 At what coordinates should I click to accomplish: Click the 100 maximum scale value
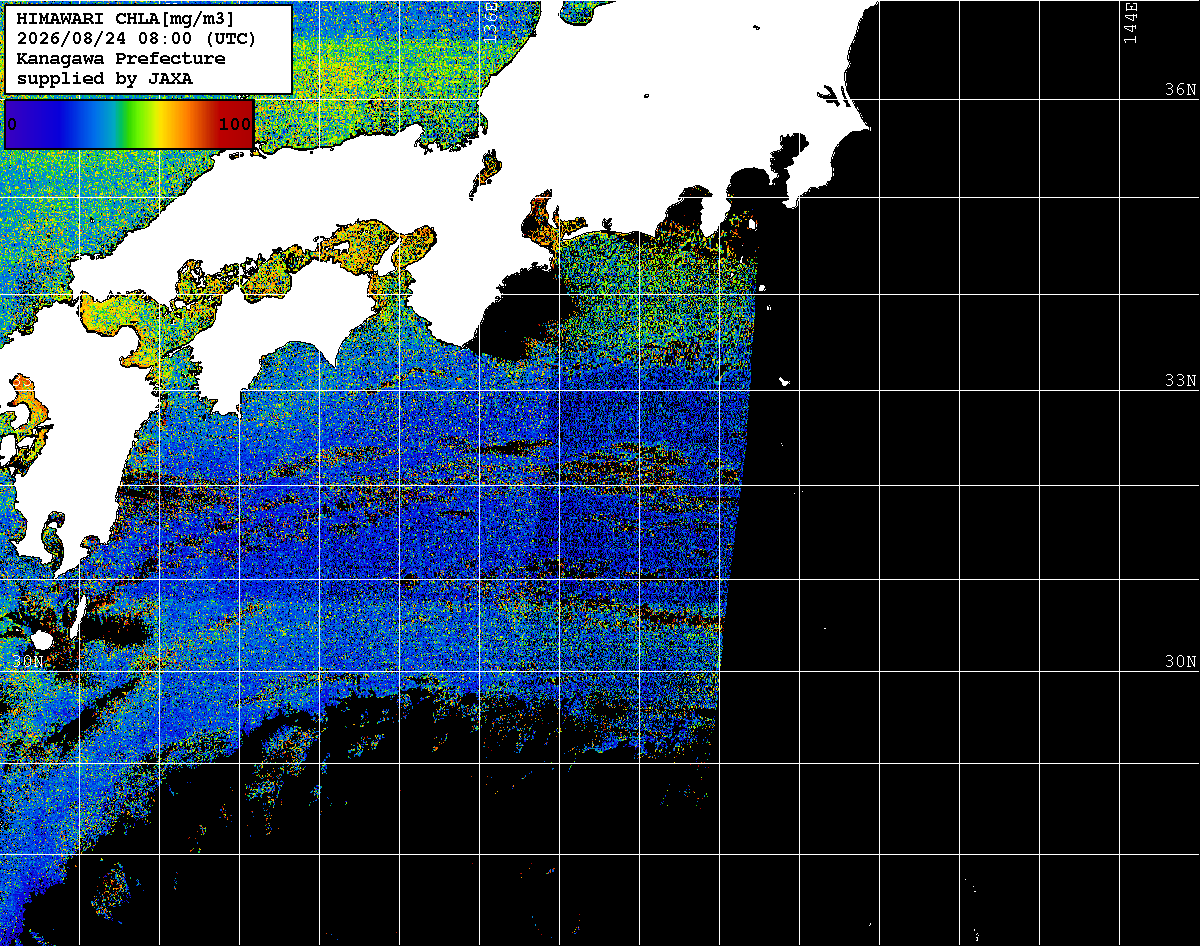click(x=235, y=125)
